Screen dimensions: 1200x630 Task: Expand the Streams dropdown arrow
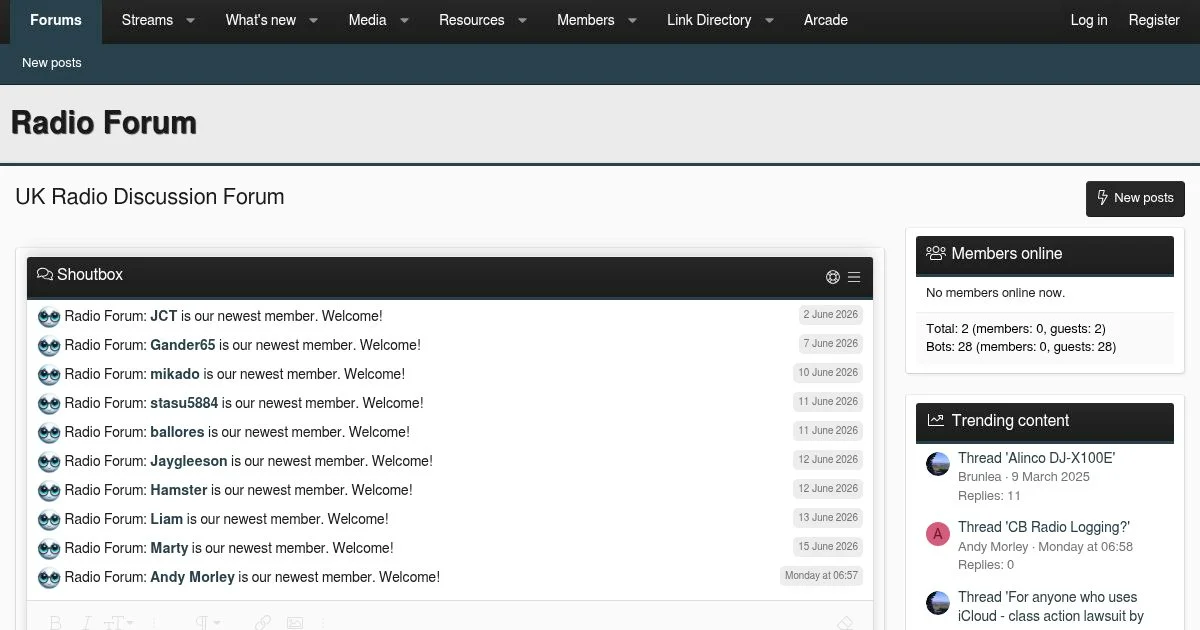coord(191,20)
